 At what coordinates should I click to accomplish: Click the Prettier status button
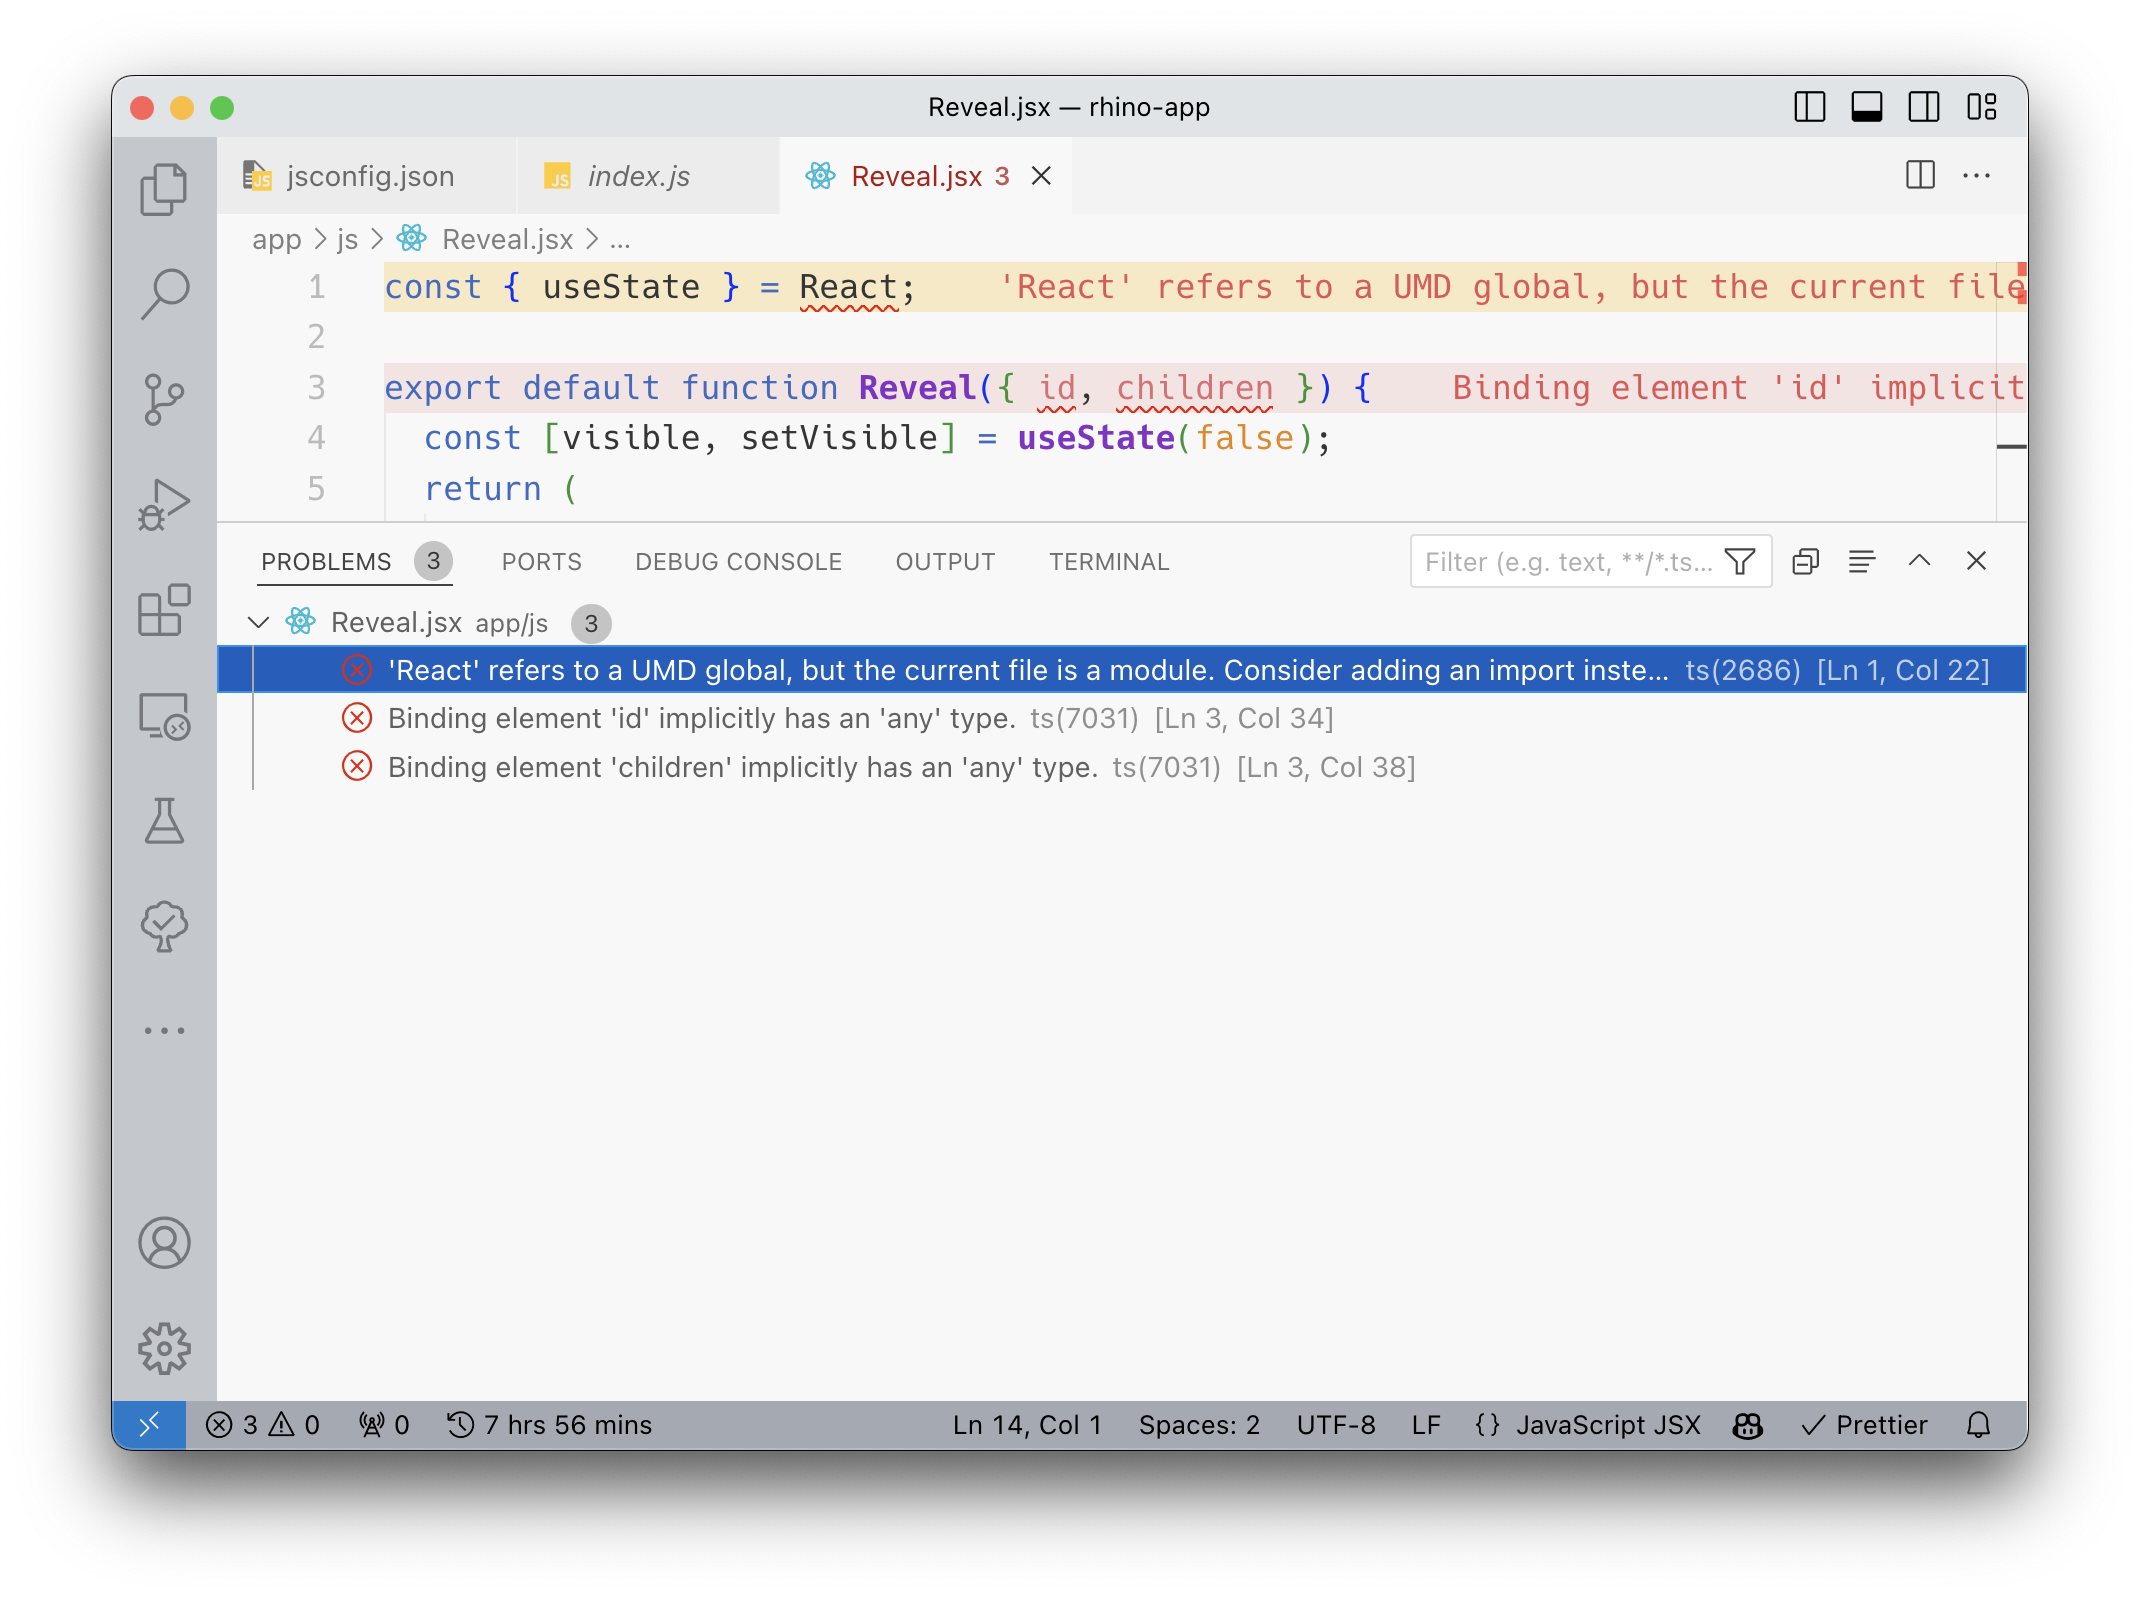1864,1425
